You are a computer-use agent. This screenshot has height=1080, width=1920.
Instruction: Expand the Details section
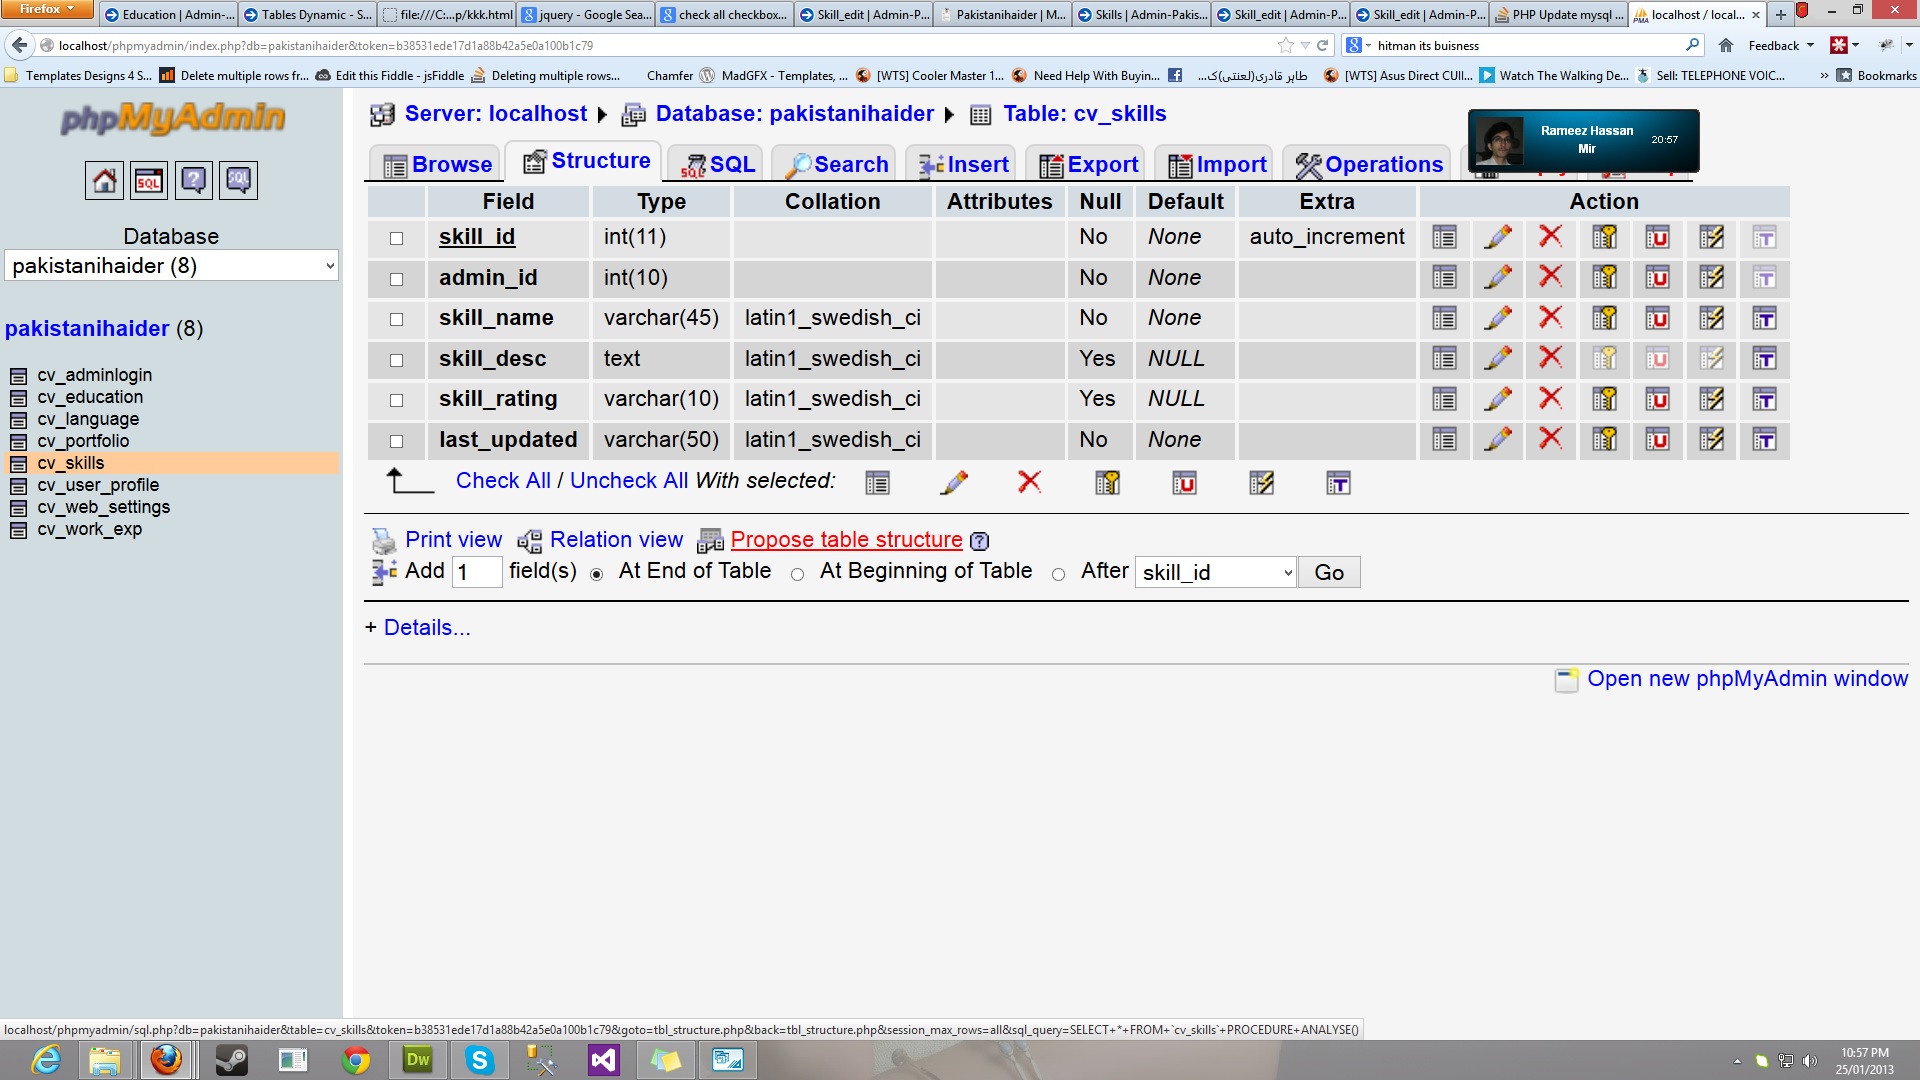click(x=417, y=627)
